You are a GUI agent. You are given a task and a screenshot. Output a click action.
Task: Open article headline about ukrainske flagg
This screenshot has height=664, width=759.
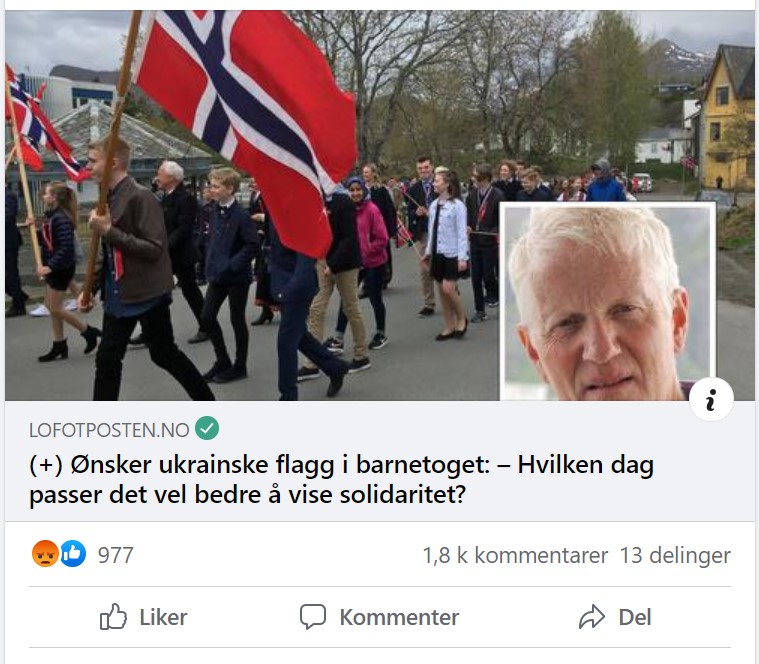point(342,479)
